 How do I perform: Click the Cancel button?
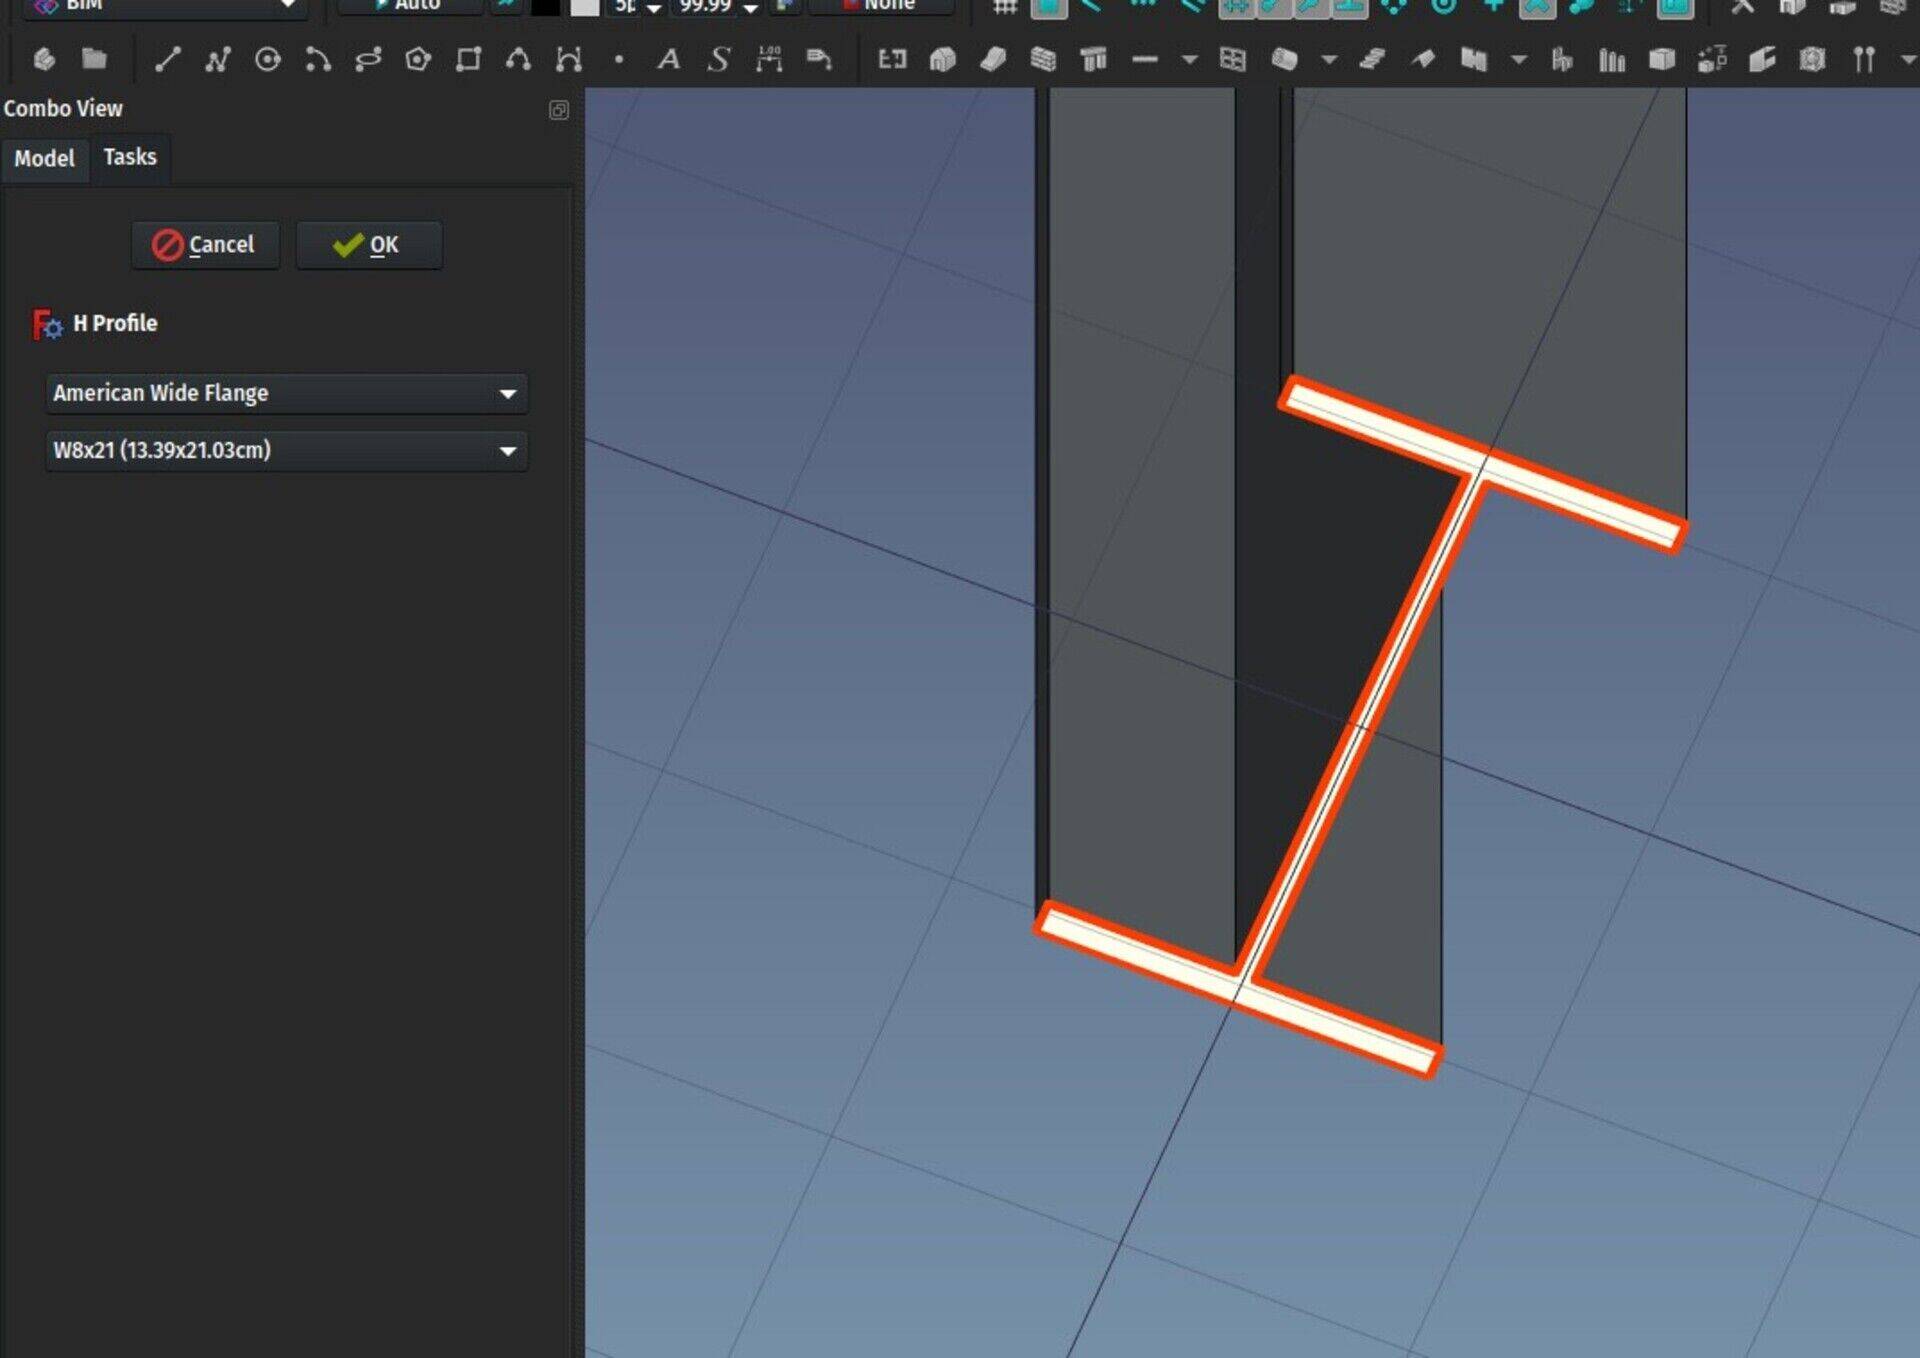205,245
